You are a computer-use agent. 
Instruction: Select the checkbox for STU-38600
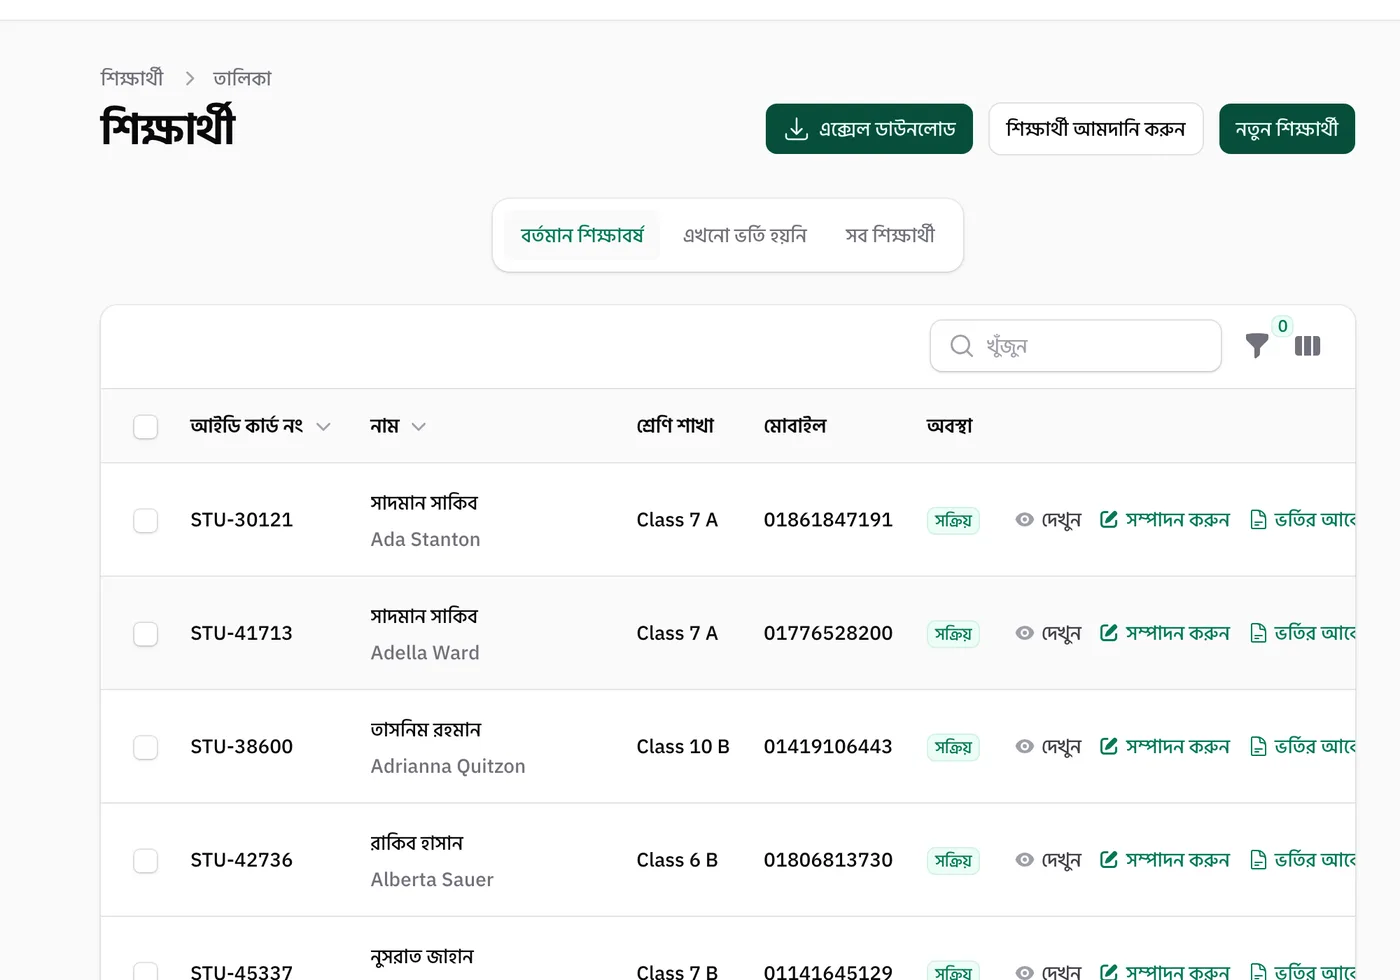coord(146,748)
